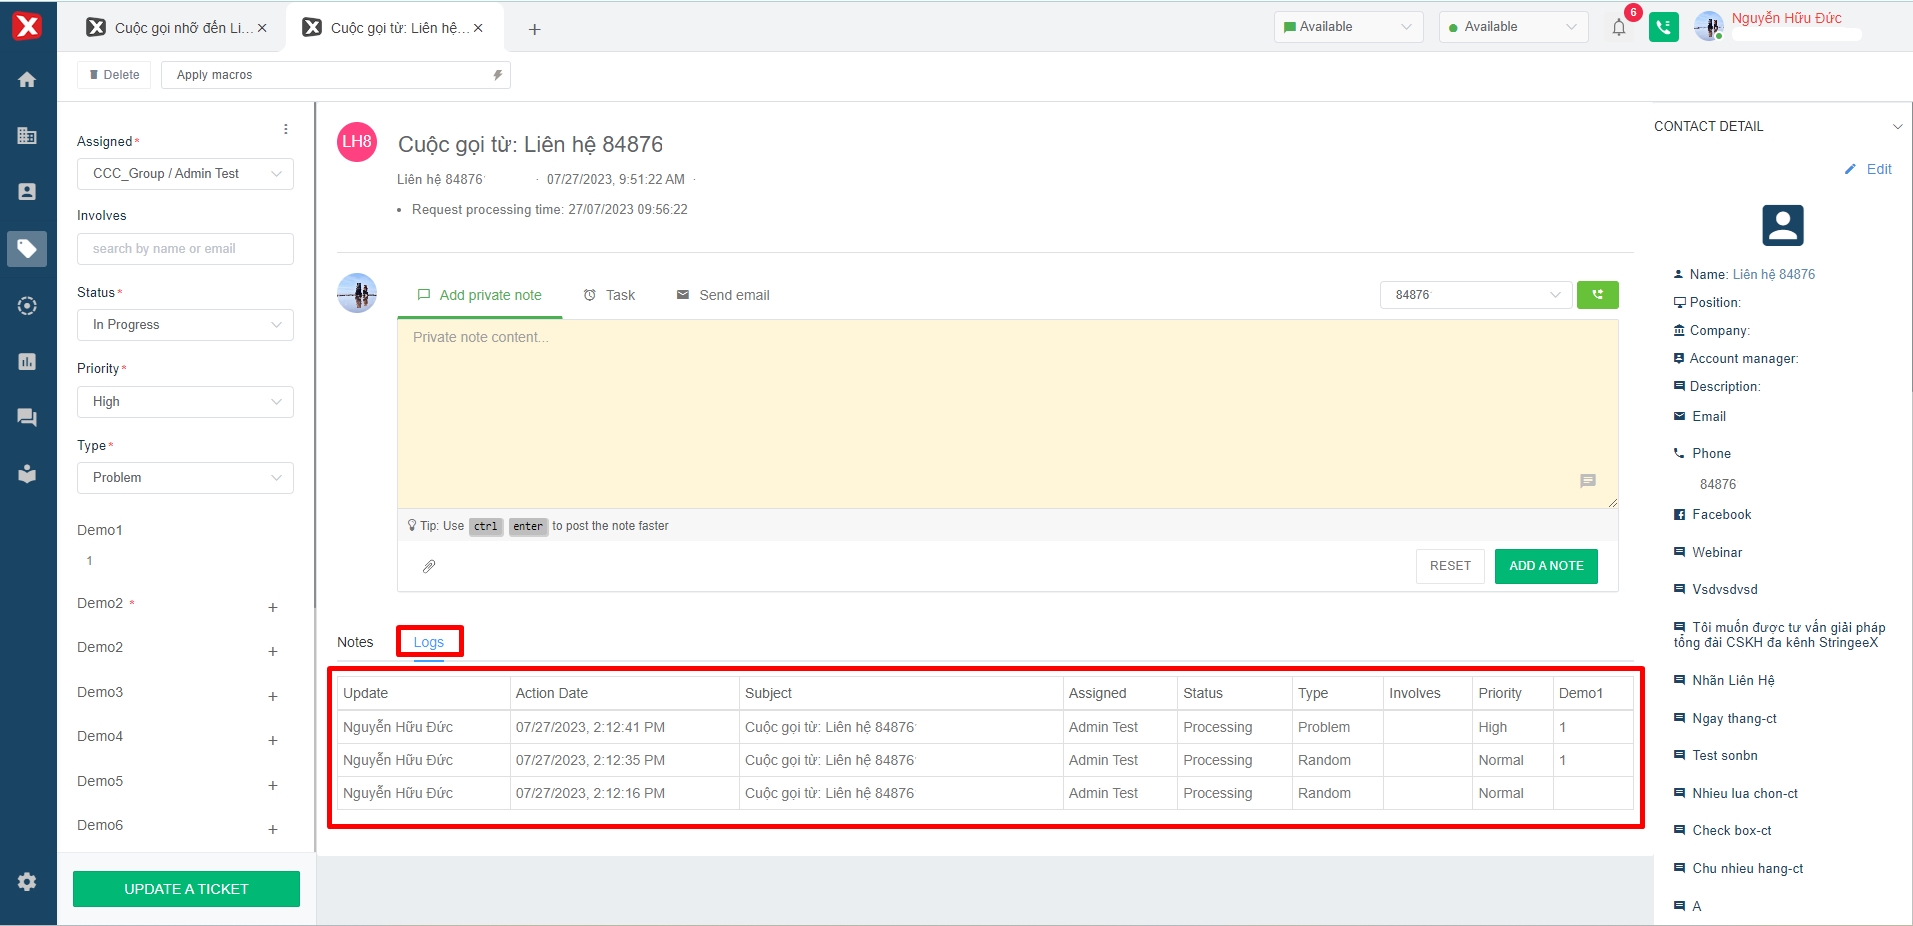Switch to the Notes tab
1913x926 pixels.
point(355,642)
